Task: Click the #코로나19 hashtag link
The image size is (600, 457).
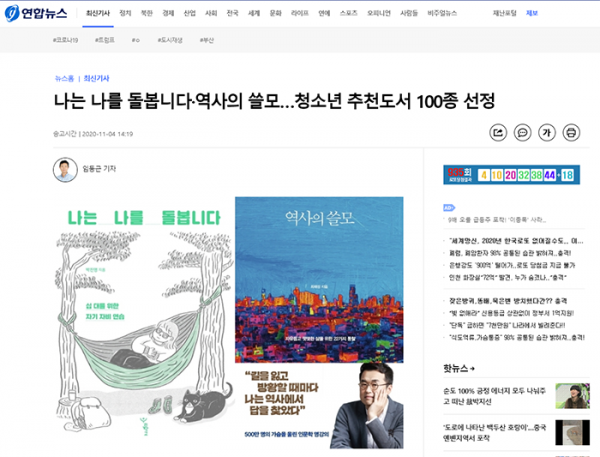Action: (68, 39)
